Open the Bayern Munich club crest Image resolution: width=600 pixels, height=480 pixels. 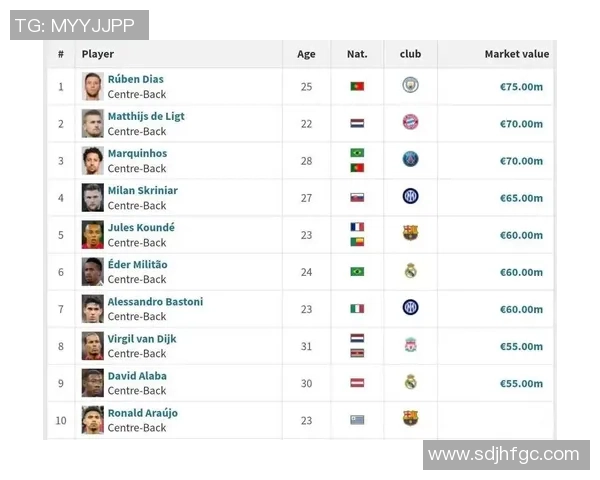pyautogui.click(x=410, y=123)
